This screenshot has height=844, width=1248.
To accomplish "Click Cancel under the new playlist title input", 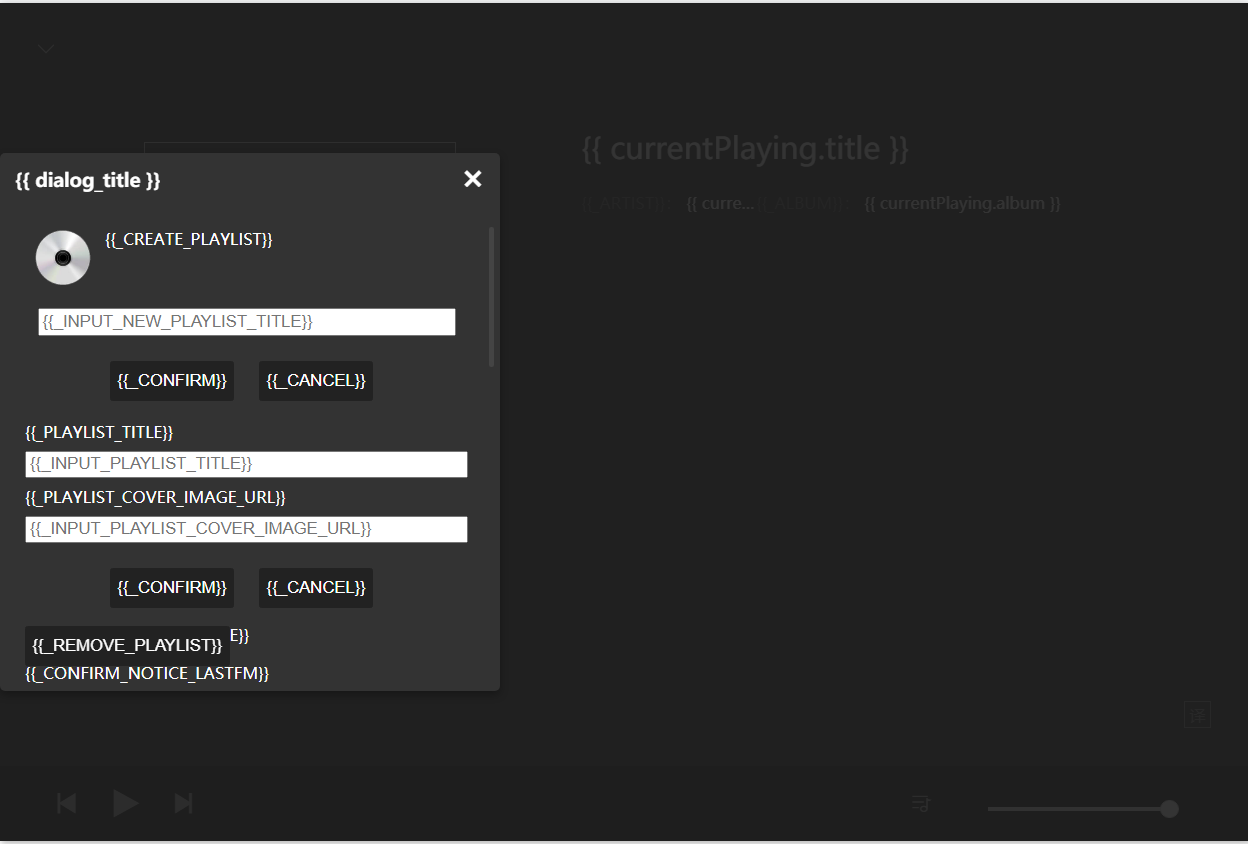I will pos(316,381).
